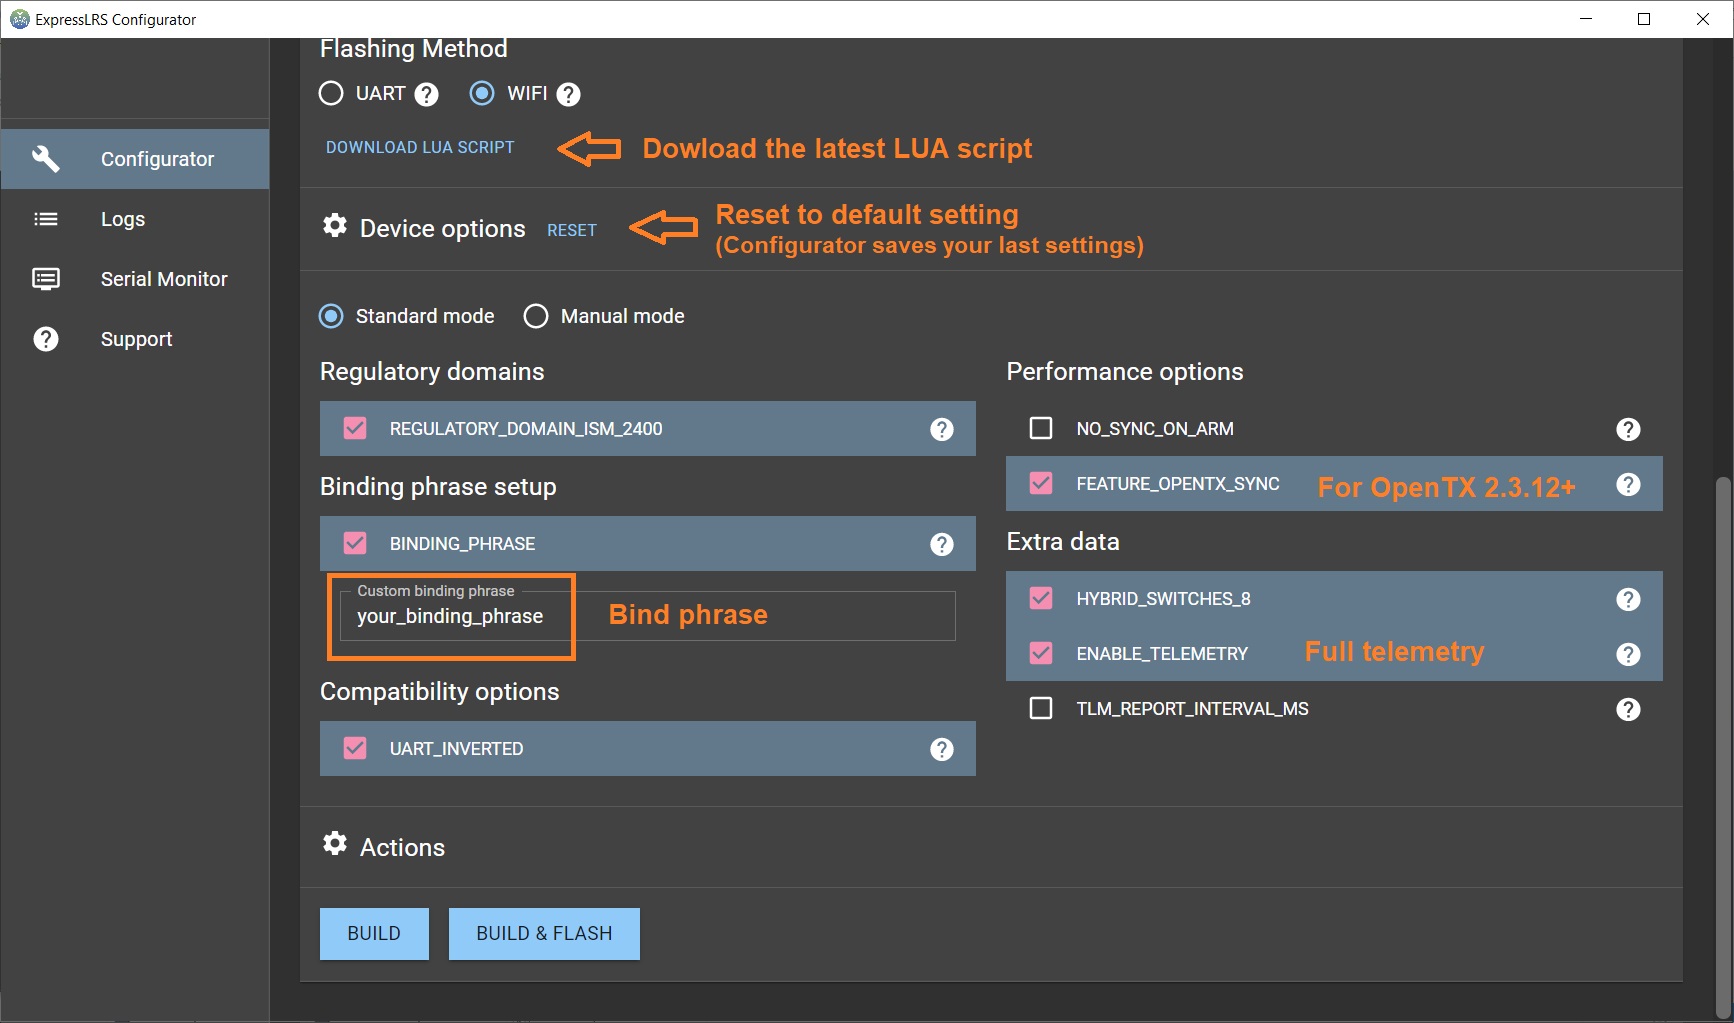Viewport: 1734px width, 1023px height.
Task: Switch to Manual mode
Action: (536, 316)
